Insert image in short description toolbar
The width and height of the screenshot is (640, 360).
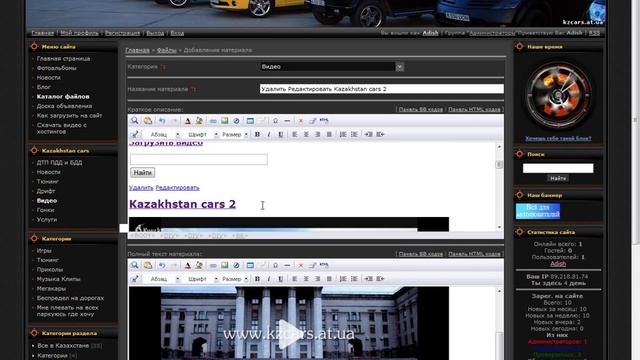point(224,121)
